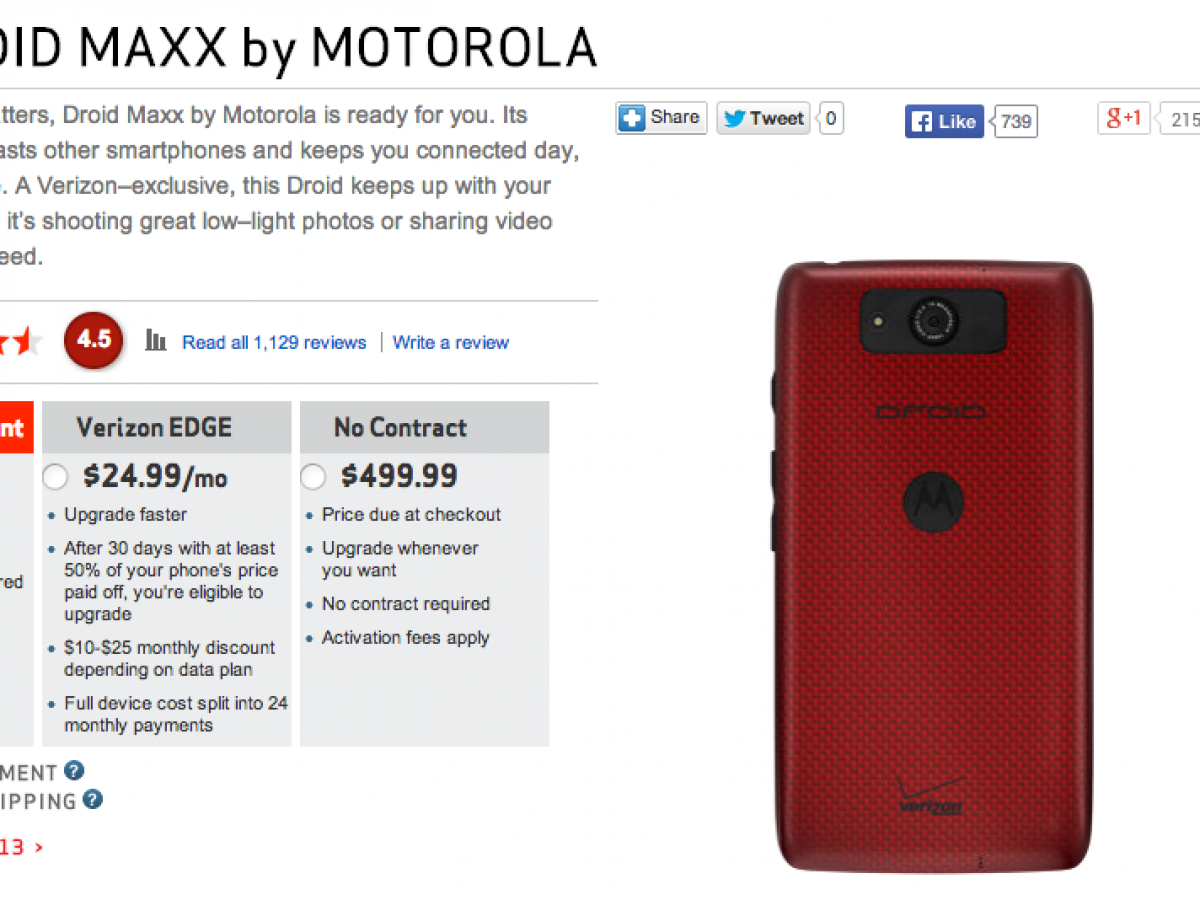The height and width of the screenshot is (900, 1200).
Task: Select the No Contract $499.99 option
Action: [313, 477]
